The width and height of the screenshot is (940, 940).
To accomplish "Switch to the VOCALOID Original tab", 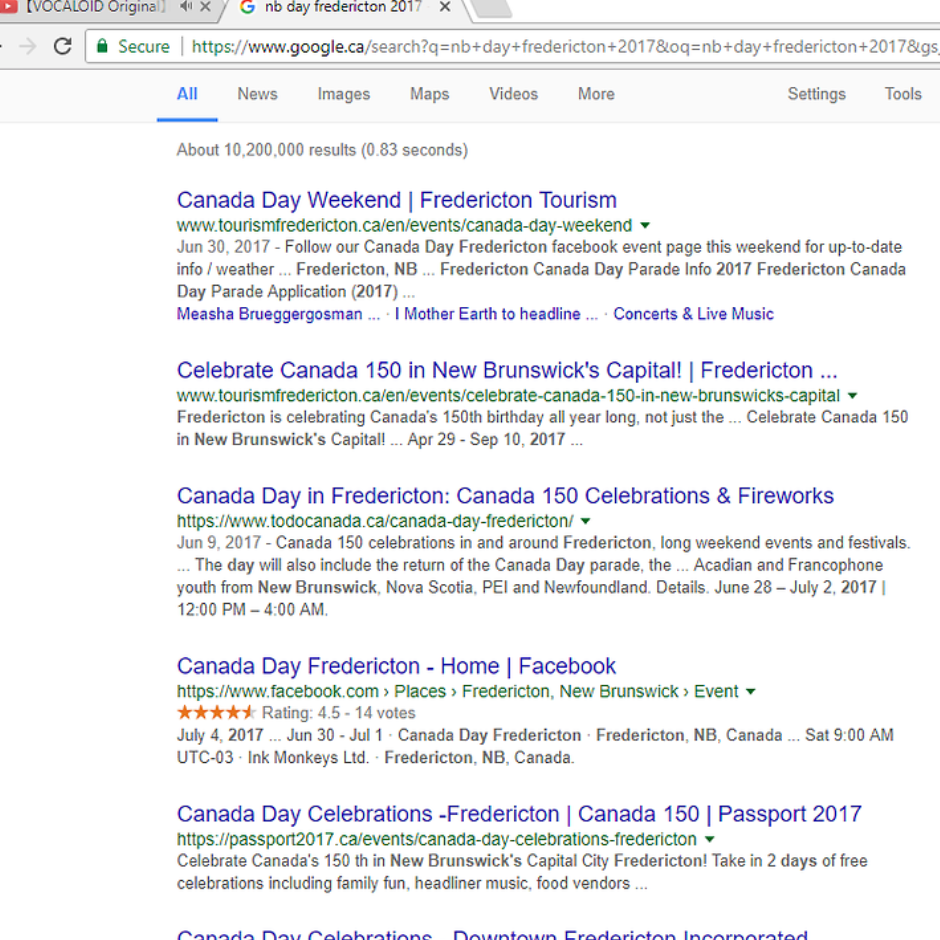I will (90, 8).
